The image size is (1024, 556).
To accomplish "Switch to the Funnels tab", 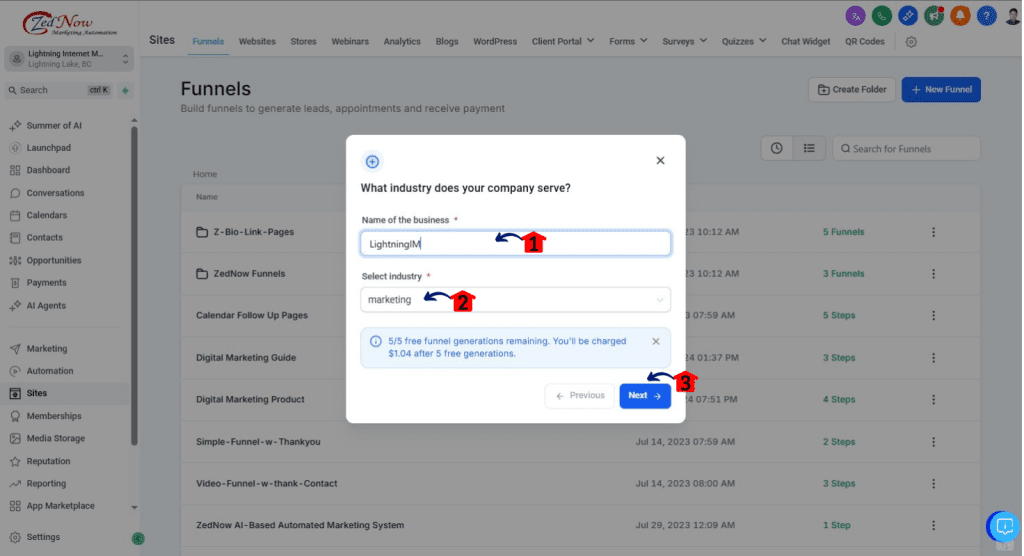I will tap(208, 41).
